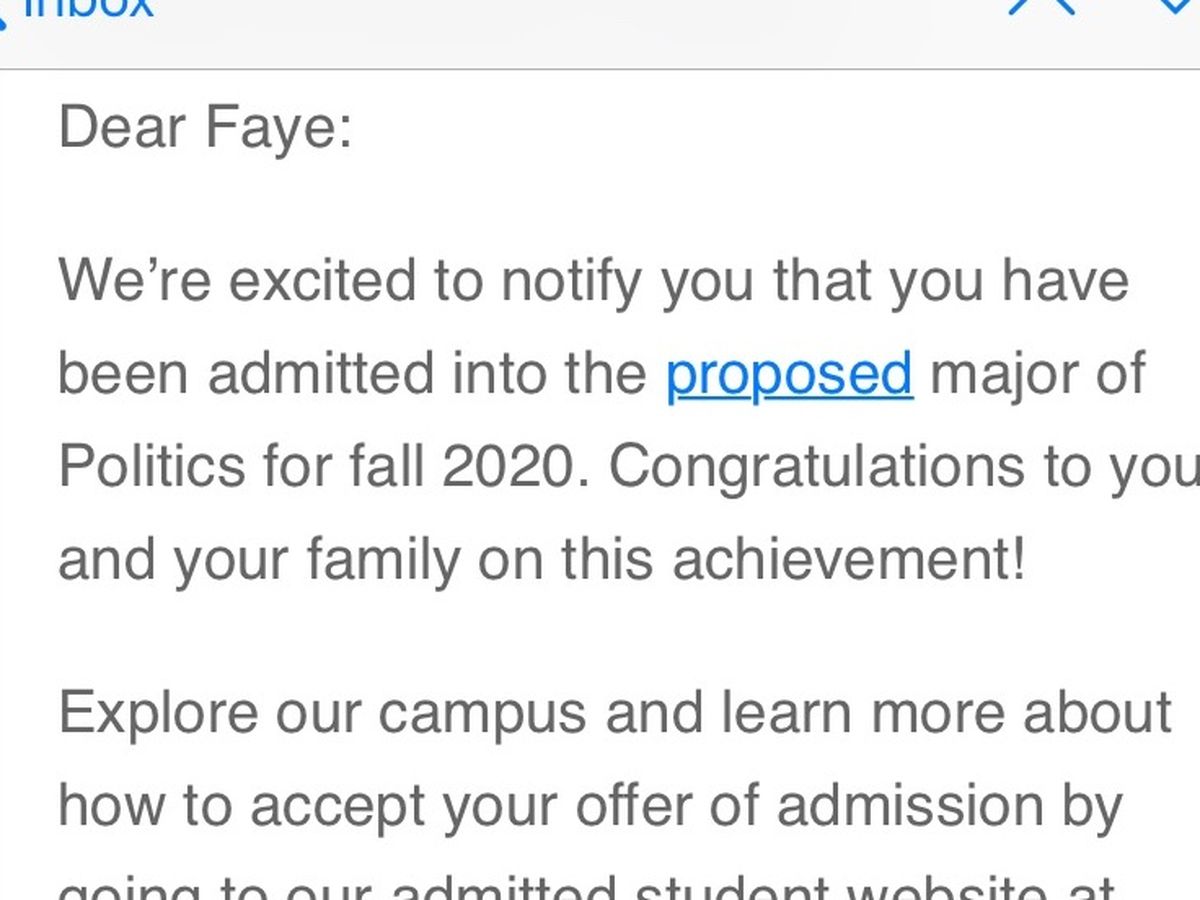Click the partially visible "student website" text
This screenshot has height=900, width=1200.
point(790,888)
